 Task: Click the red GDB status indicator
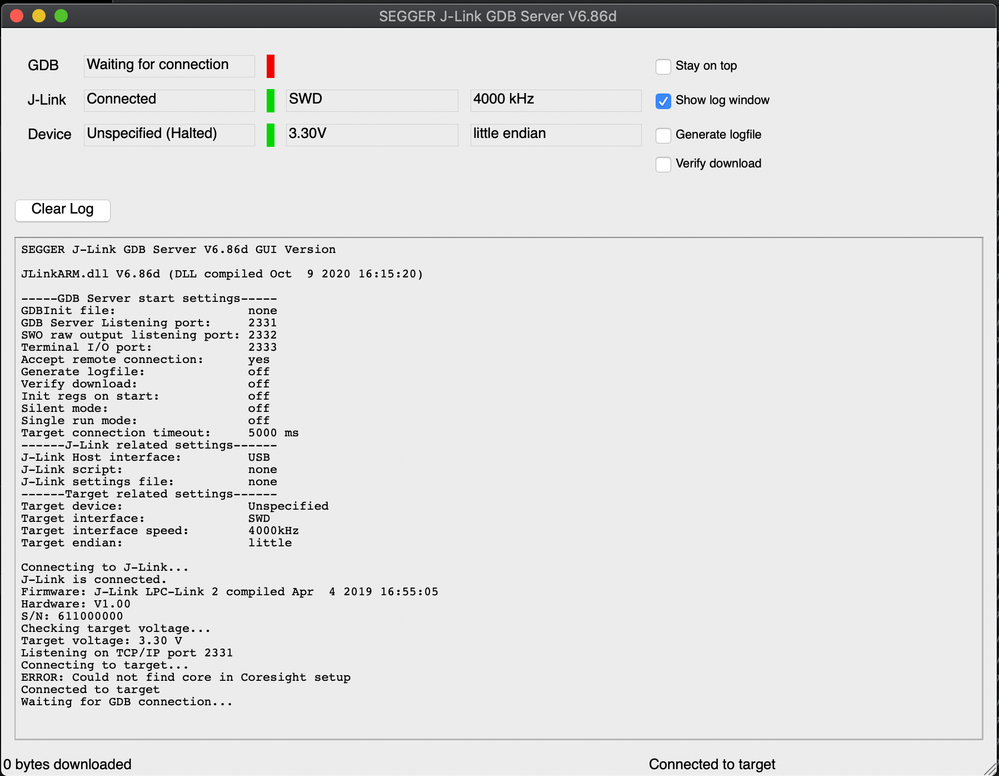click(x=270, y=66)
